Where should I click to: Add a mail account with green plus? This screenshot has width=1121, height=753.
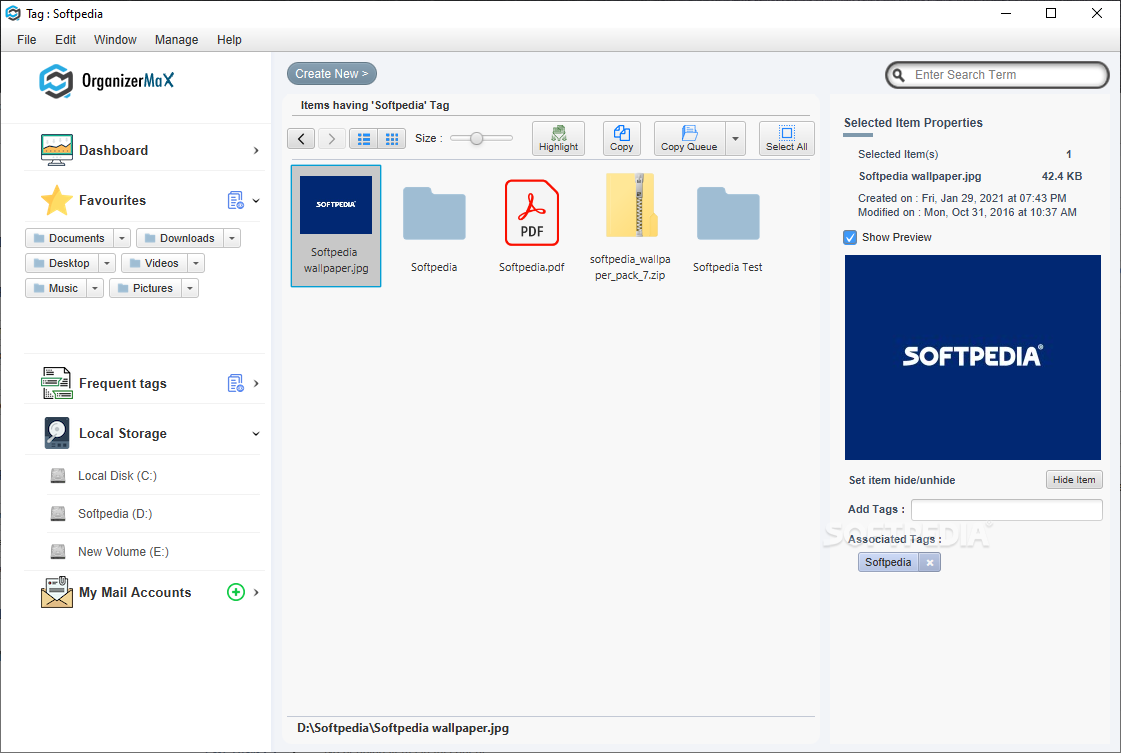click(236, 592)
